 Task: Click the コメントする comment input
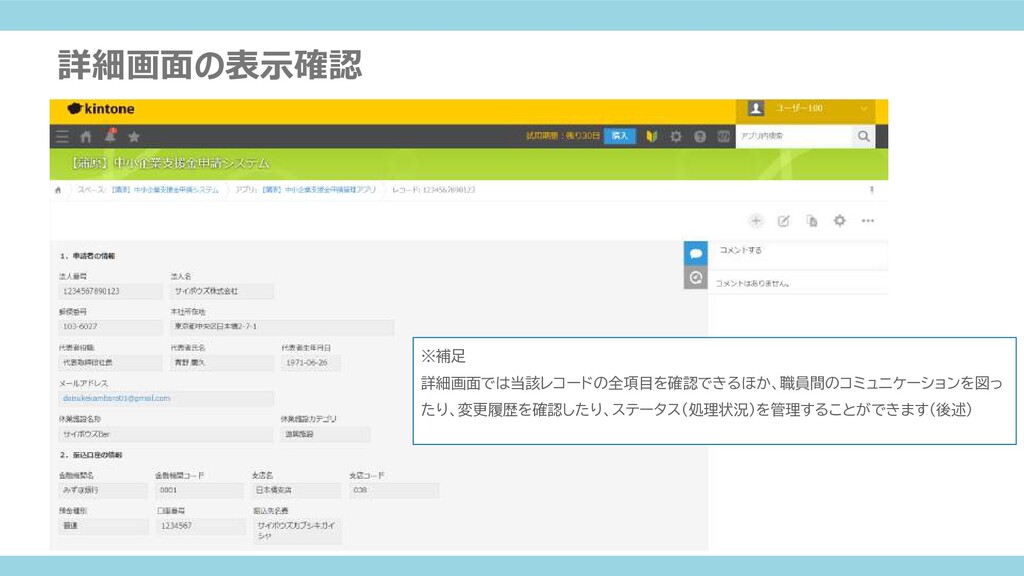(800, 255)
